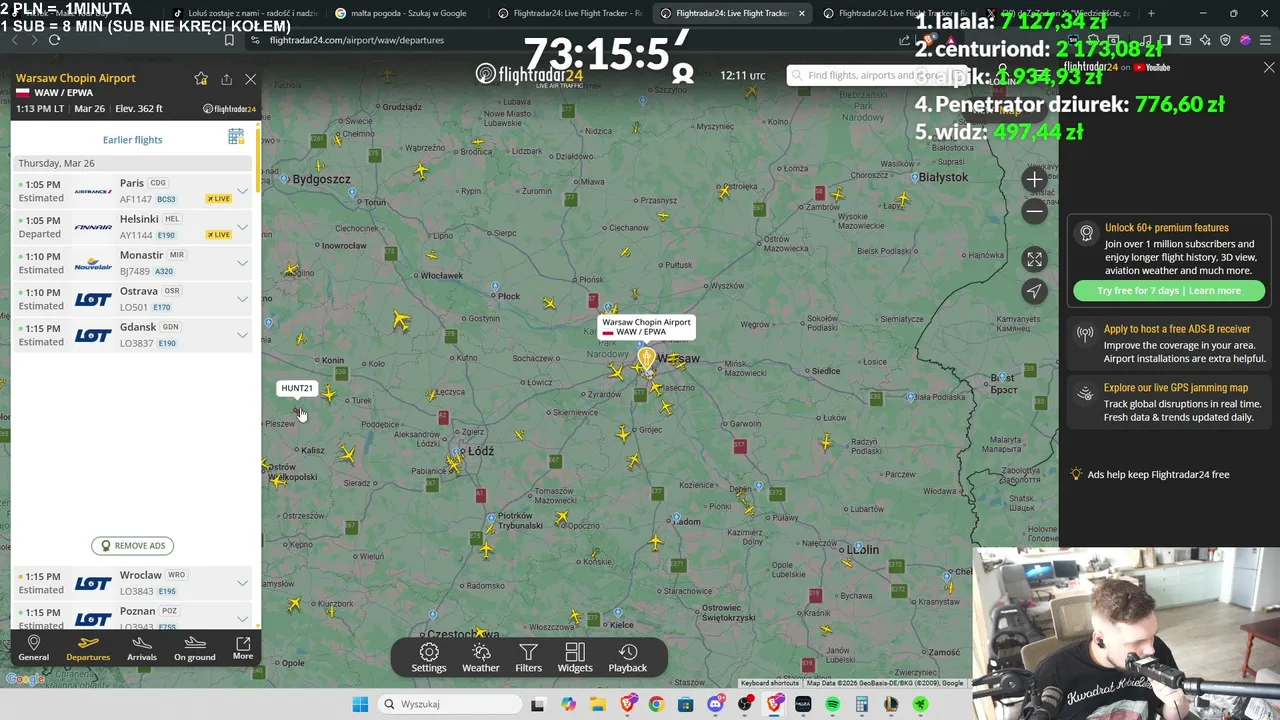
Task: Switch to the Arrivals tab
Action: (142, 647)
